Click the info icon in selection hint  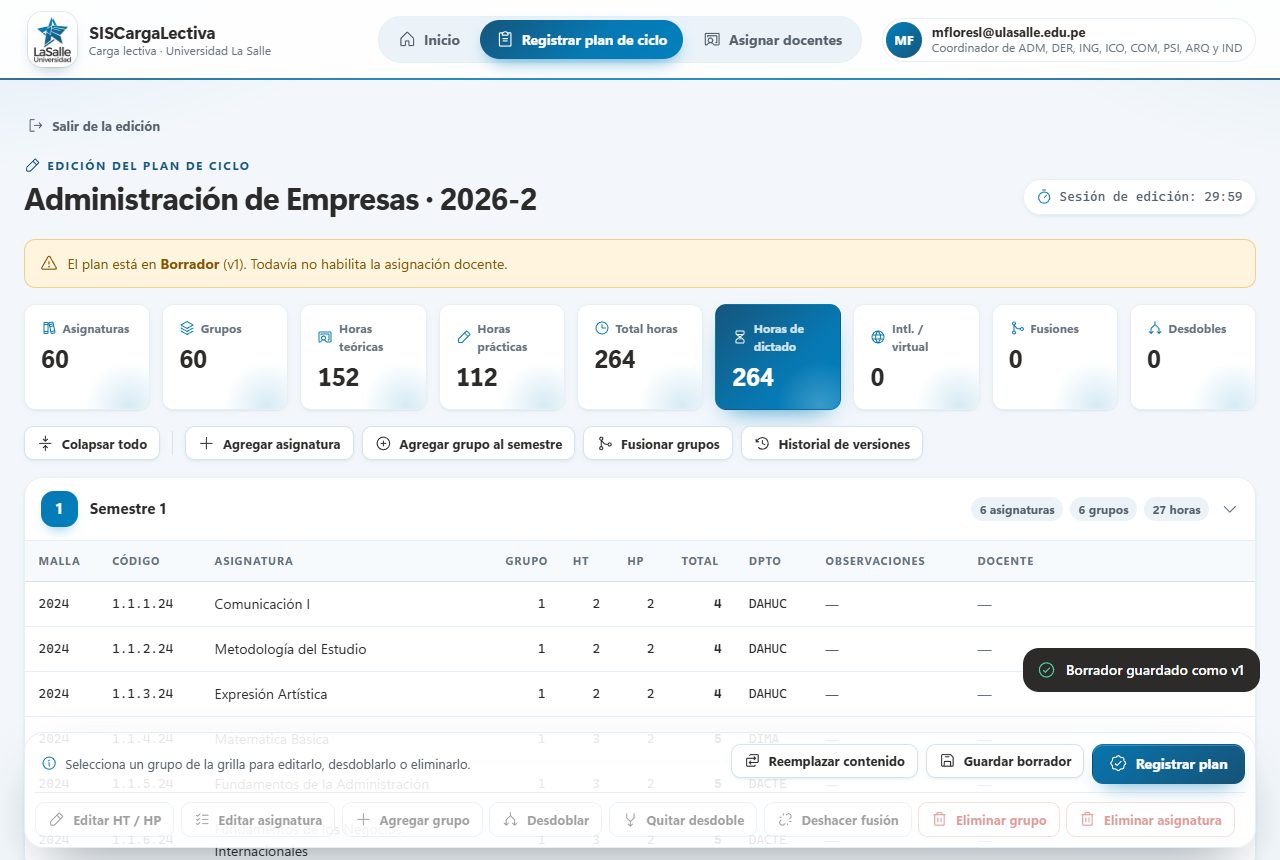[x=49, y=763]
